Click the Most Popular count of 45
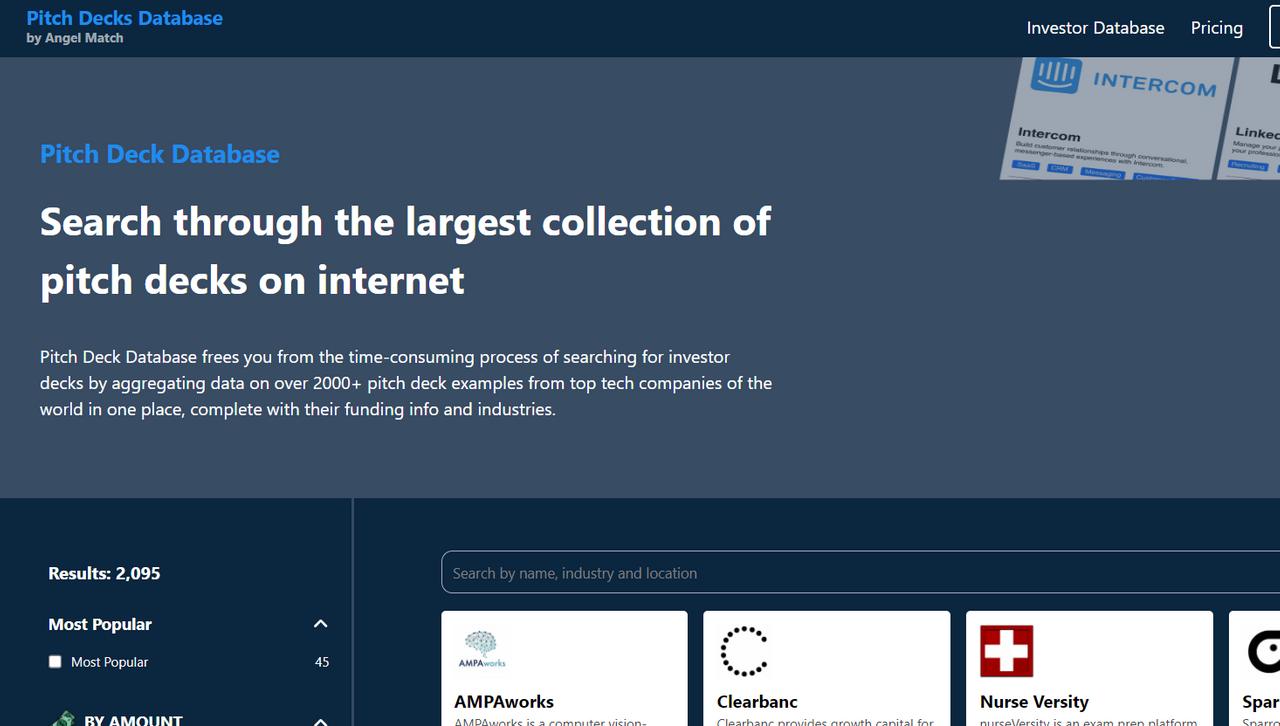The image size is (1280, 726). (x=322, y=662)
